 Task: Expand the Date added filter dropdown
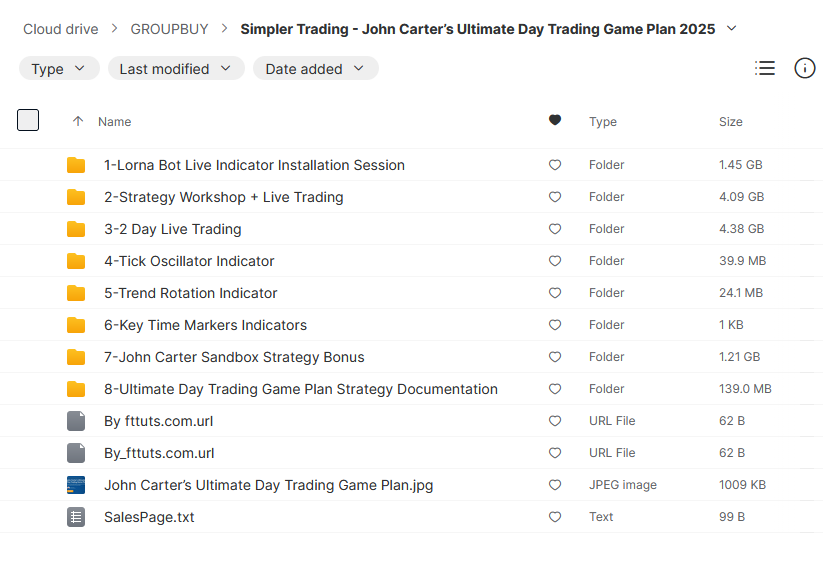pos(315,69)
